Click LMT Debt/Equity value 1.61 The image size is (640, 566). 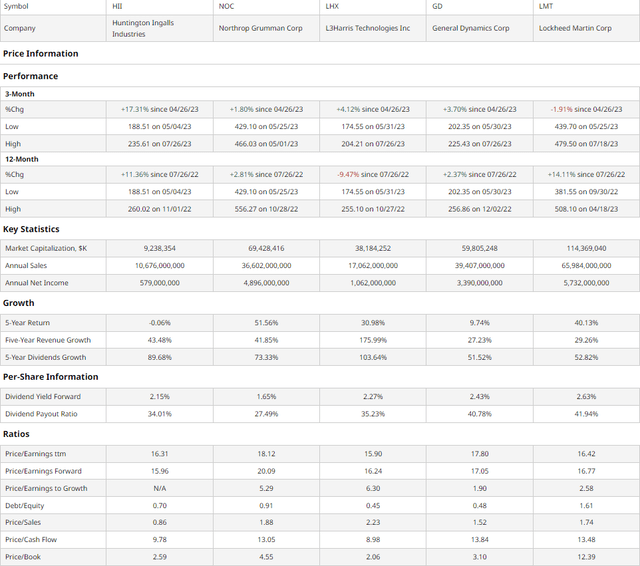click(586, 506)
